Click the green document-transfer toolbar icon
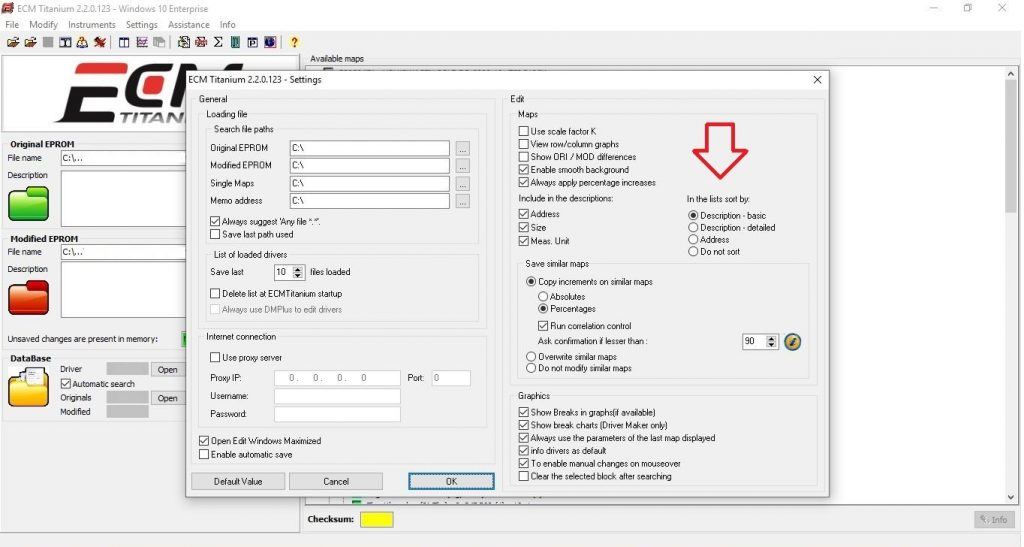Screen dimensions: 1024x547 pos(184,42)
